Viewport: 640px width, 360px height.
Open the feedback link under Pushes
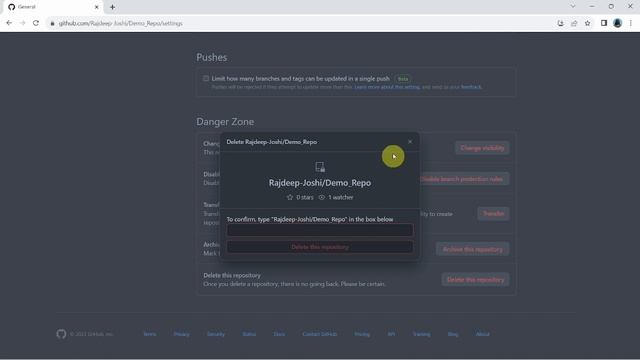point(471,87)
